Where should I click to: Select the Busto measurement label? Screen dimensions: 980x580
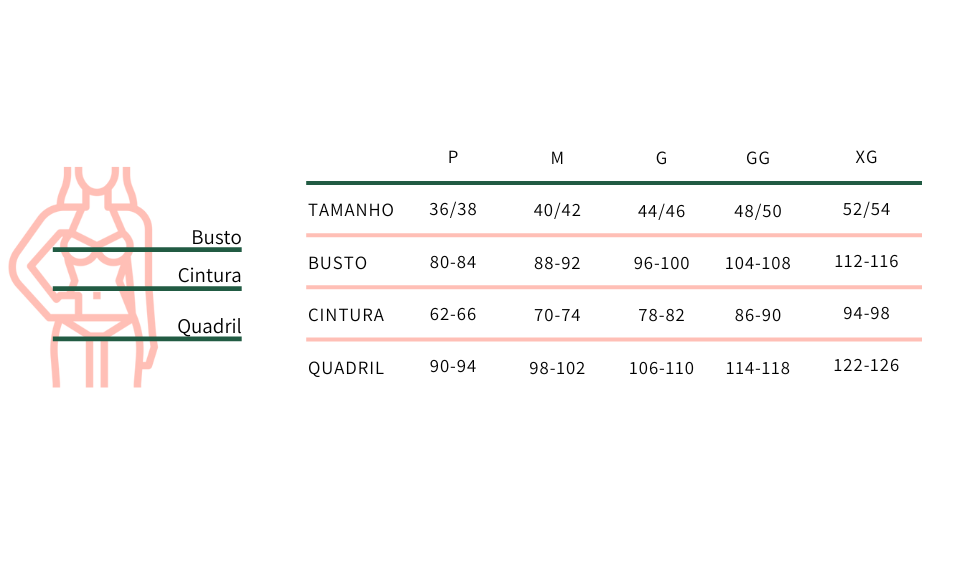pos(216,238)
